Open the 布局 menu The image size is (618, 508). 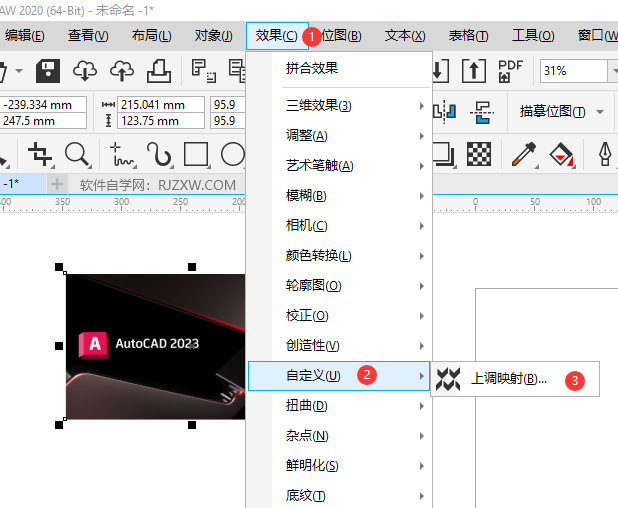(151, 36)
